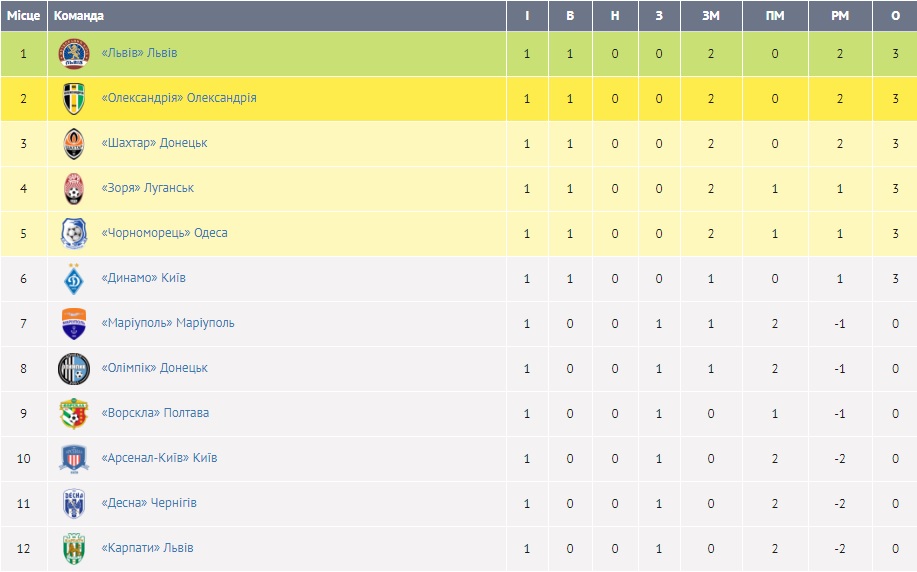Click the «О» points column header
This screenshot has height=572, width=917.
(895, 16)
